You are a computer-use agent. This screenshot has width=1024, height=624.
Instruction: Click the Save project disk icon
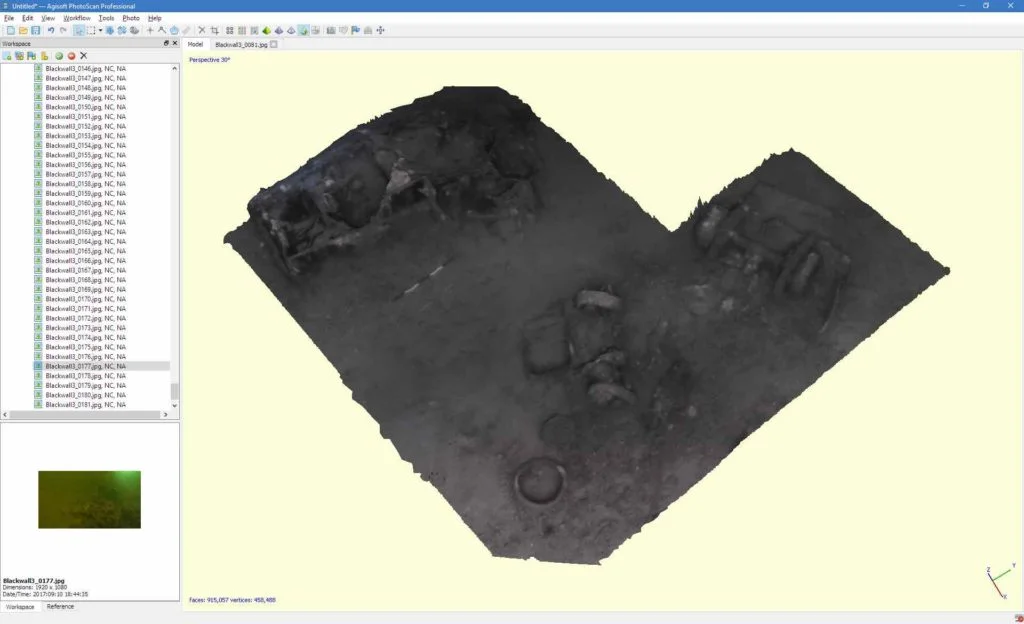[35, 30]
